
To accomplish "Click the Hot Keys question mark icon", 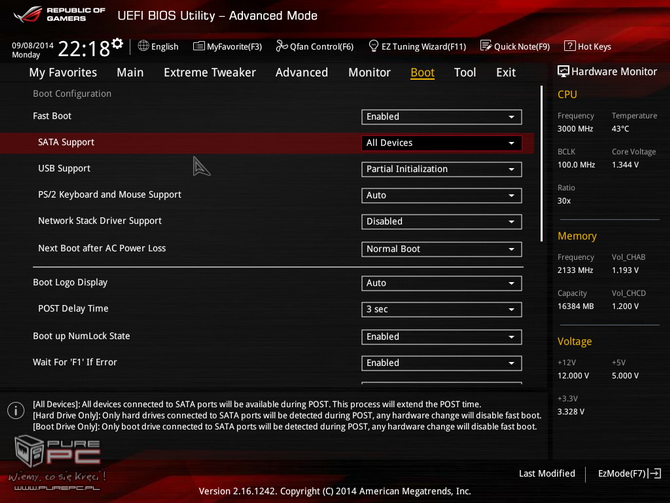I will click(570, 46).
